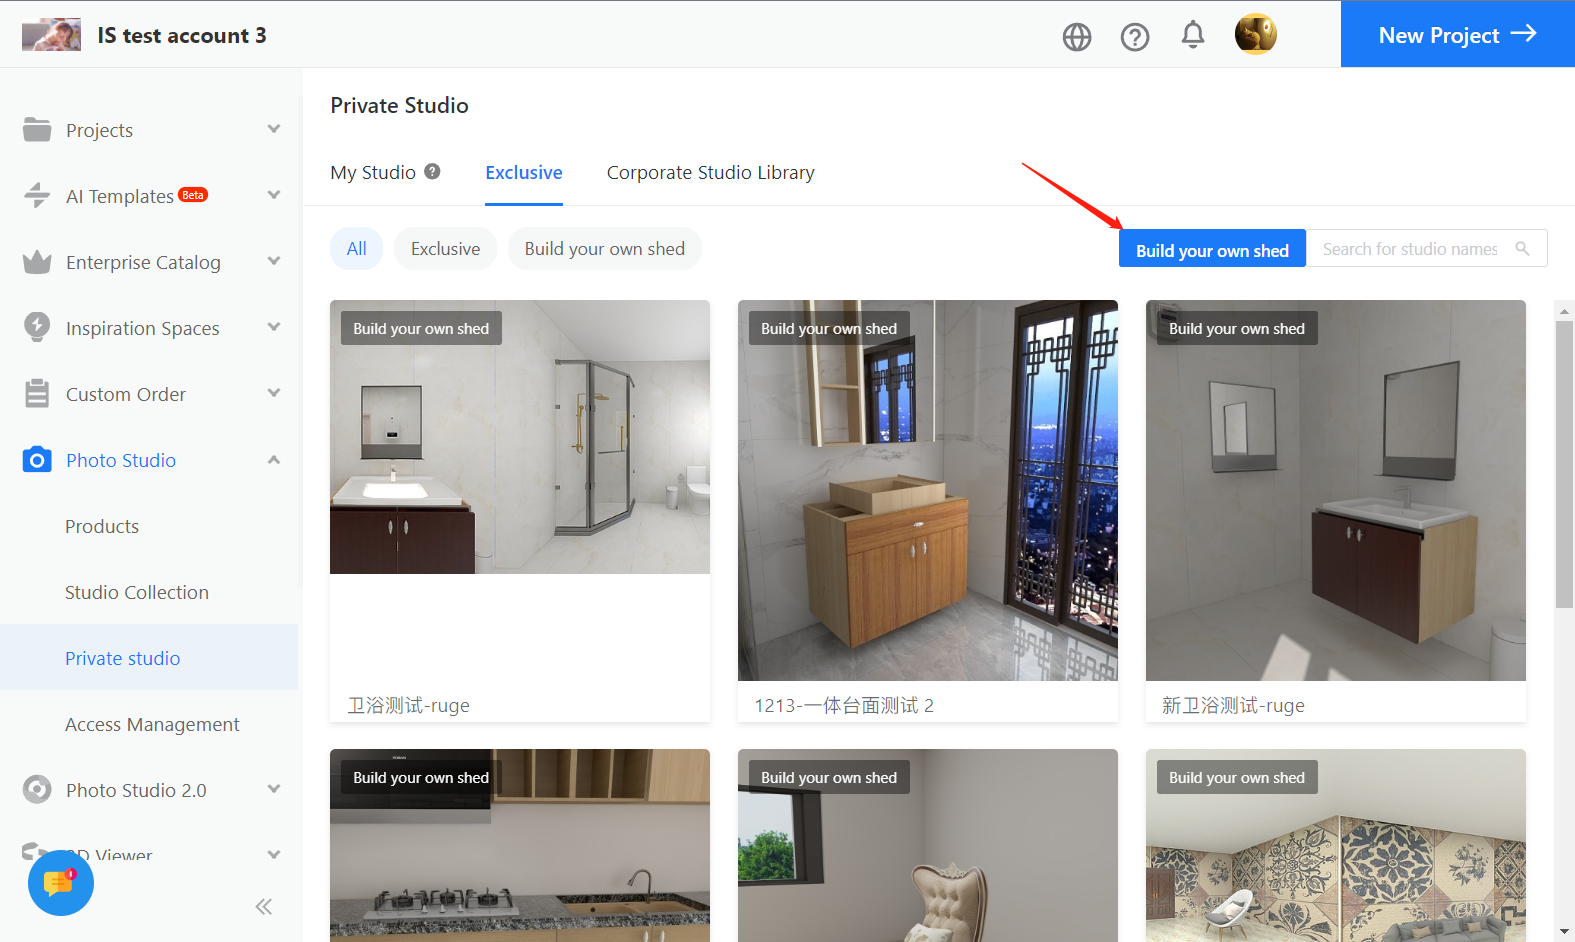Viewport: 1575px width, 942px height.
Task: Open notifications bell icon
Action: [1192, 36]
